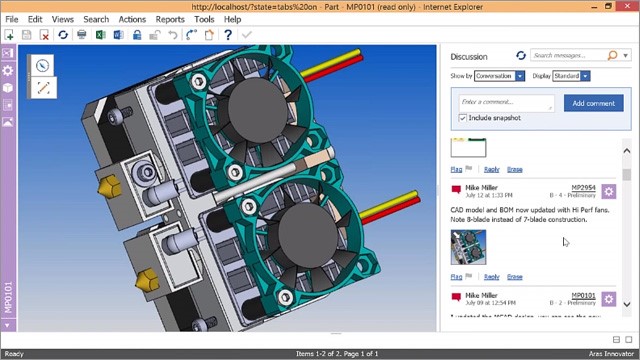Click the Print icon in the toolbar
640x360 pixels.
pos(82,35)
